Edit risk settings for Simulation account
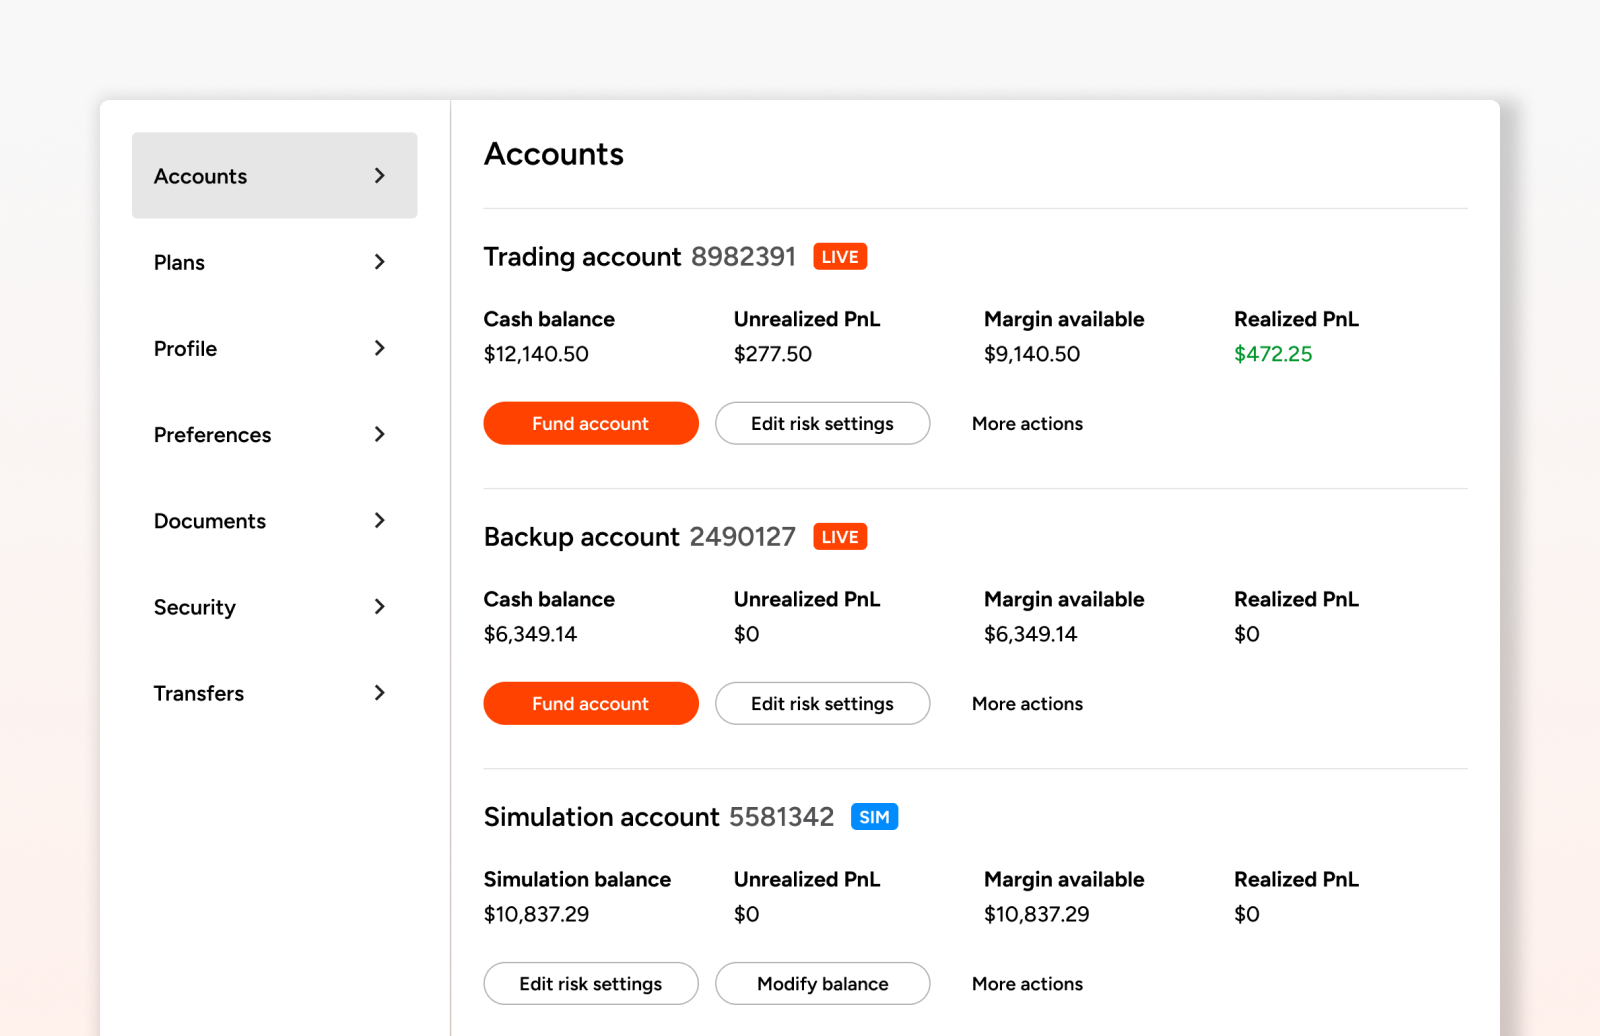This screenshot has width=1600, height=1036. point(590,984)
